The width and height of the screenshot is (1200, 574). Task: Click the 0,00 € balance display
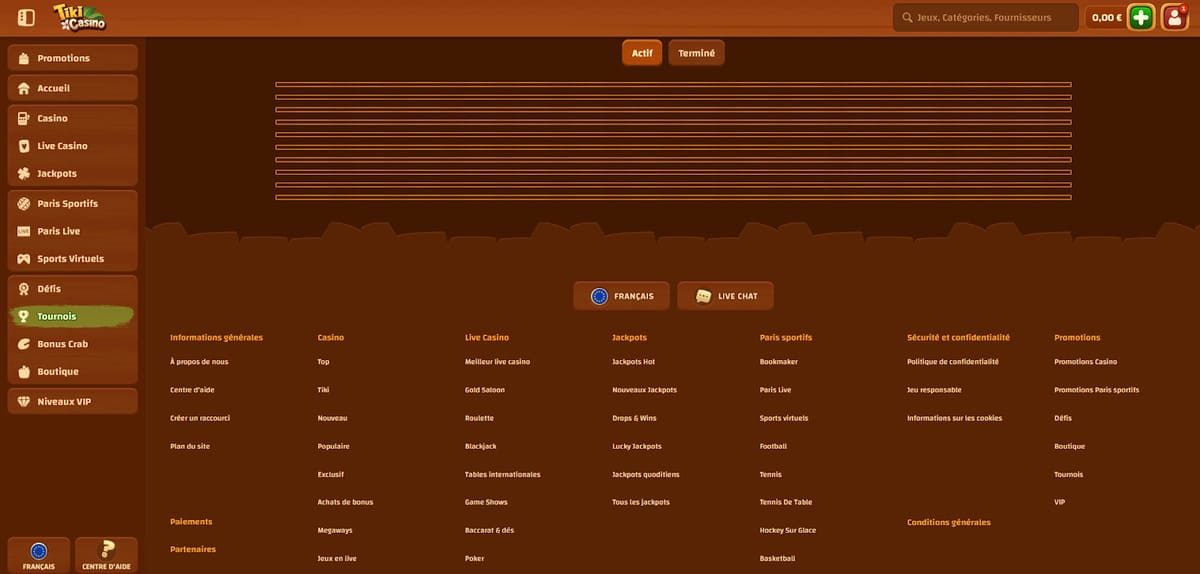tap(1106, 17)
